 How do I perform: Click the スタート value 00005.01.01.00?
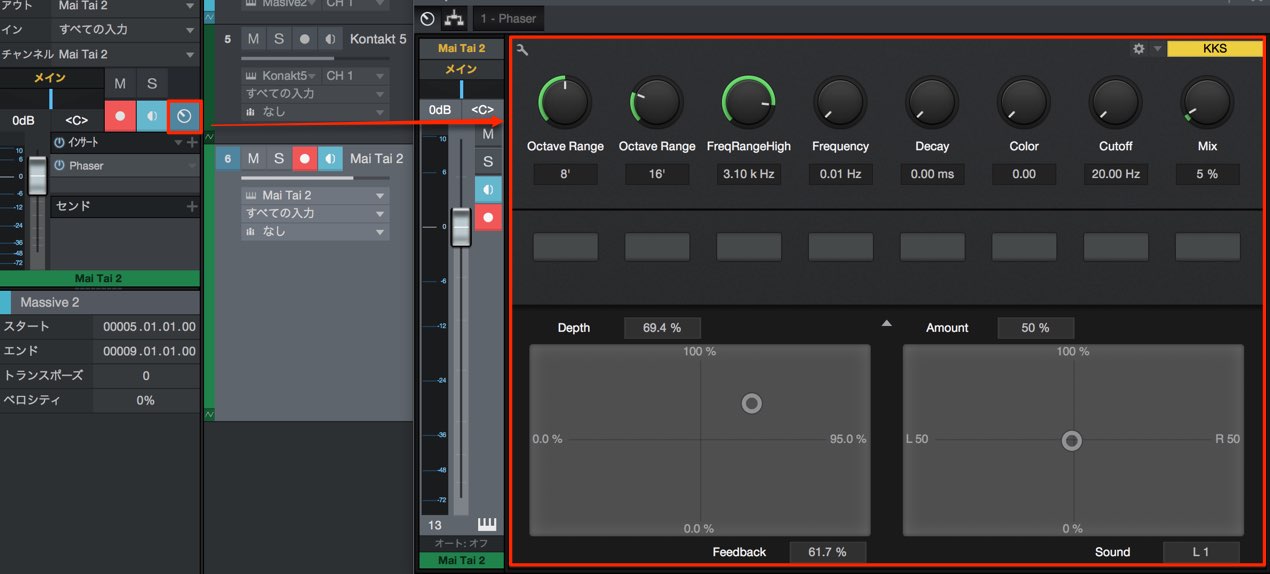[149, 327]
